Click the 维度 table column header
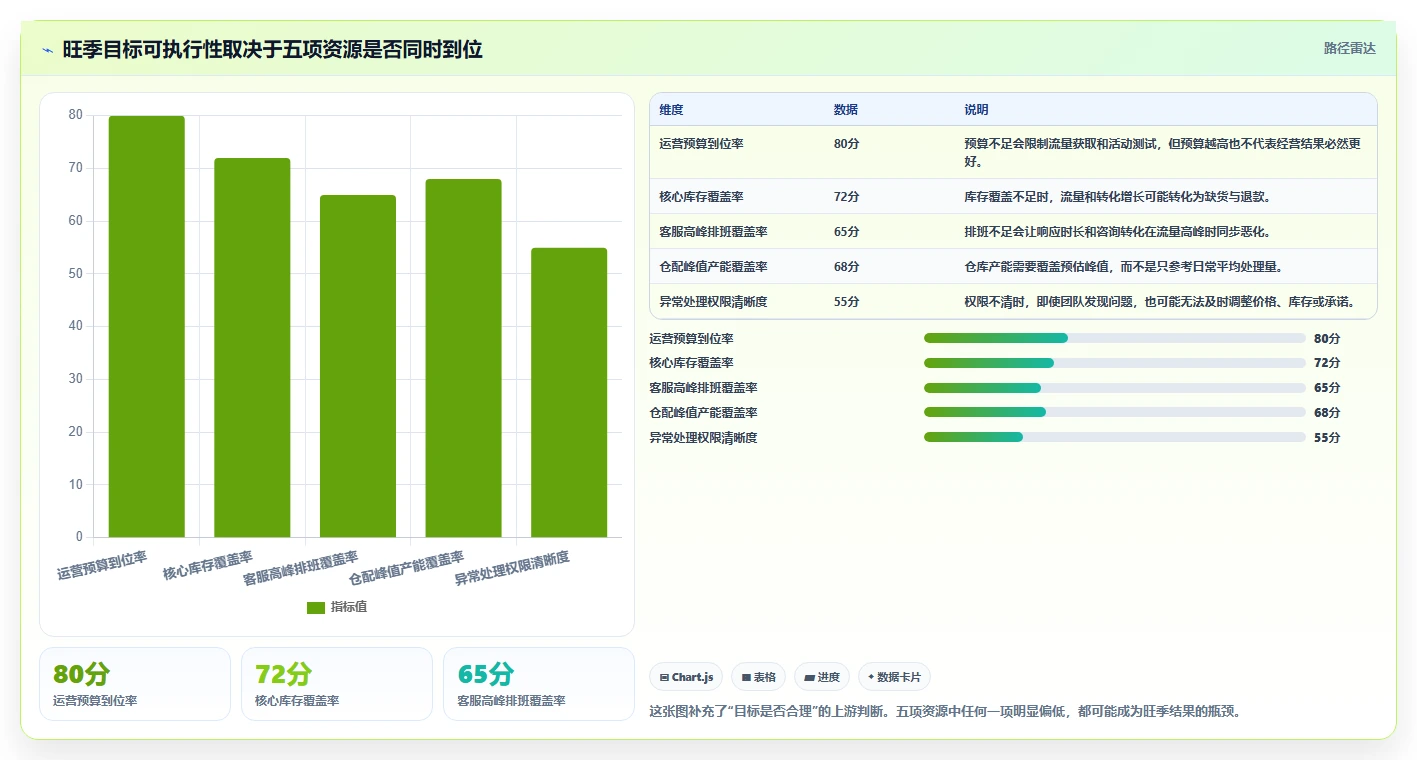The width and height of the screenshot is (1417, 760). point(672,110)
